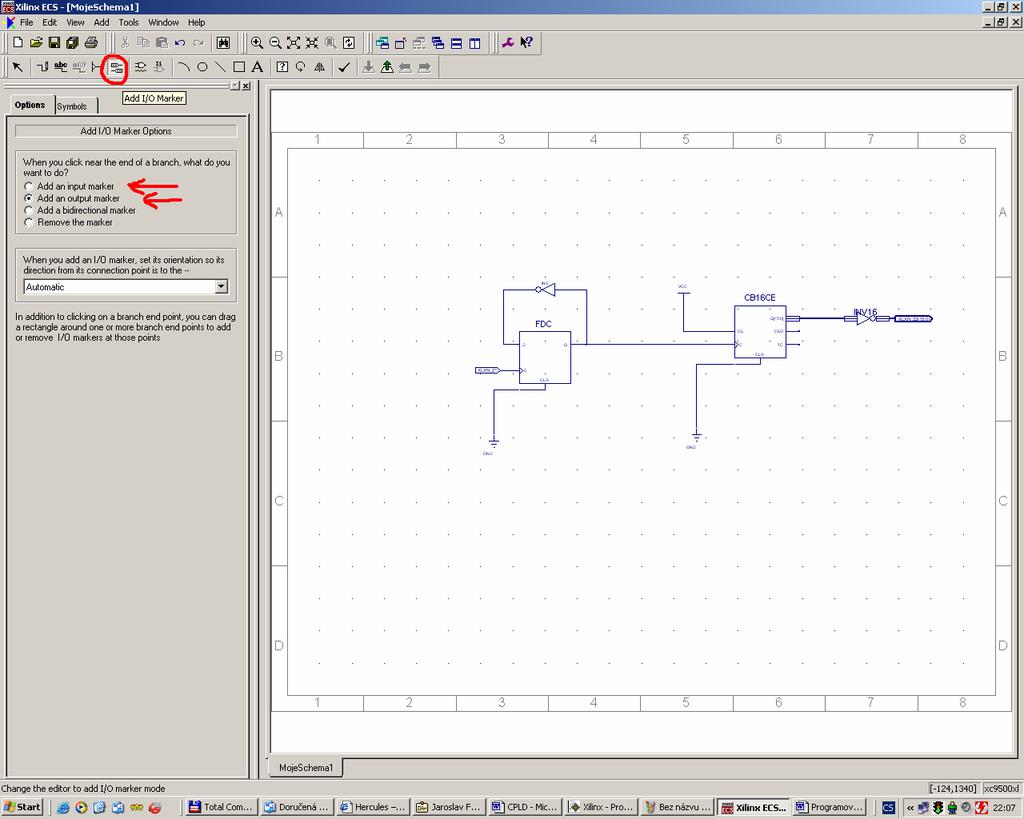Open the Automatic orientation dropdown
1024x819 pixels.
[221, 287]
